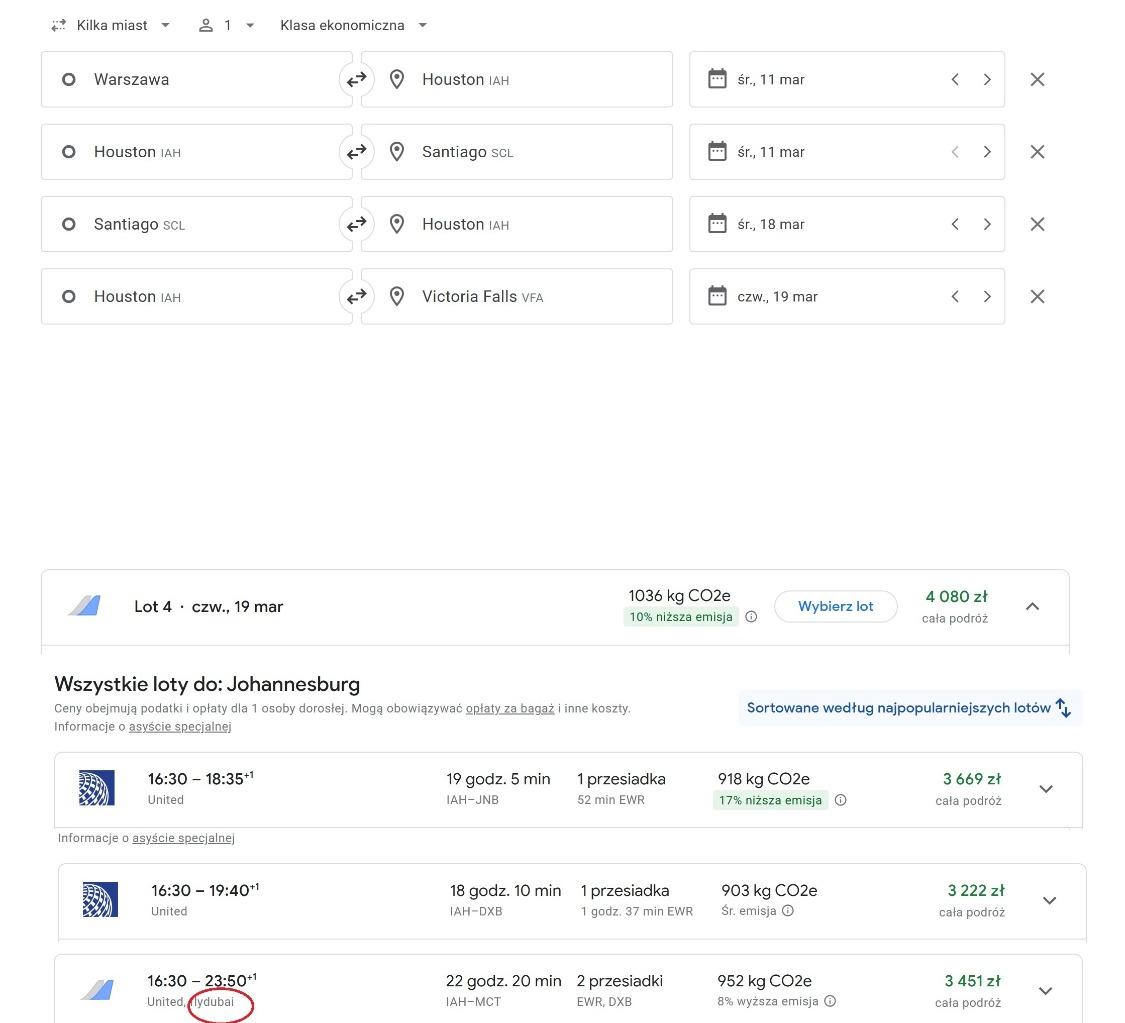This screenshot has width=1125, height=1023.
Task: Swap Warszawa and Houston locations
Action: [x=357, y=80]
